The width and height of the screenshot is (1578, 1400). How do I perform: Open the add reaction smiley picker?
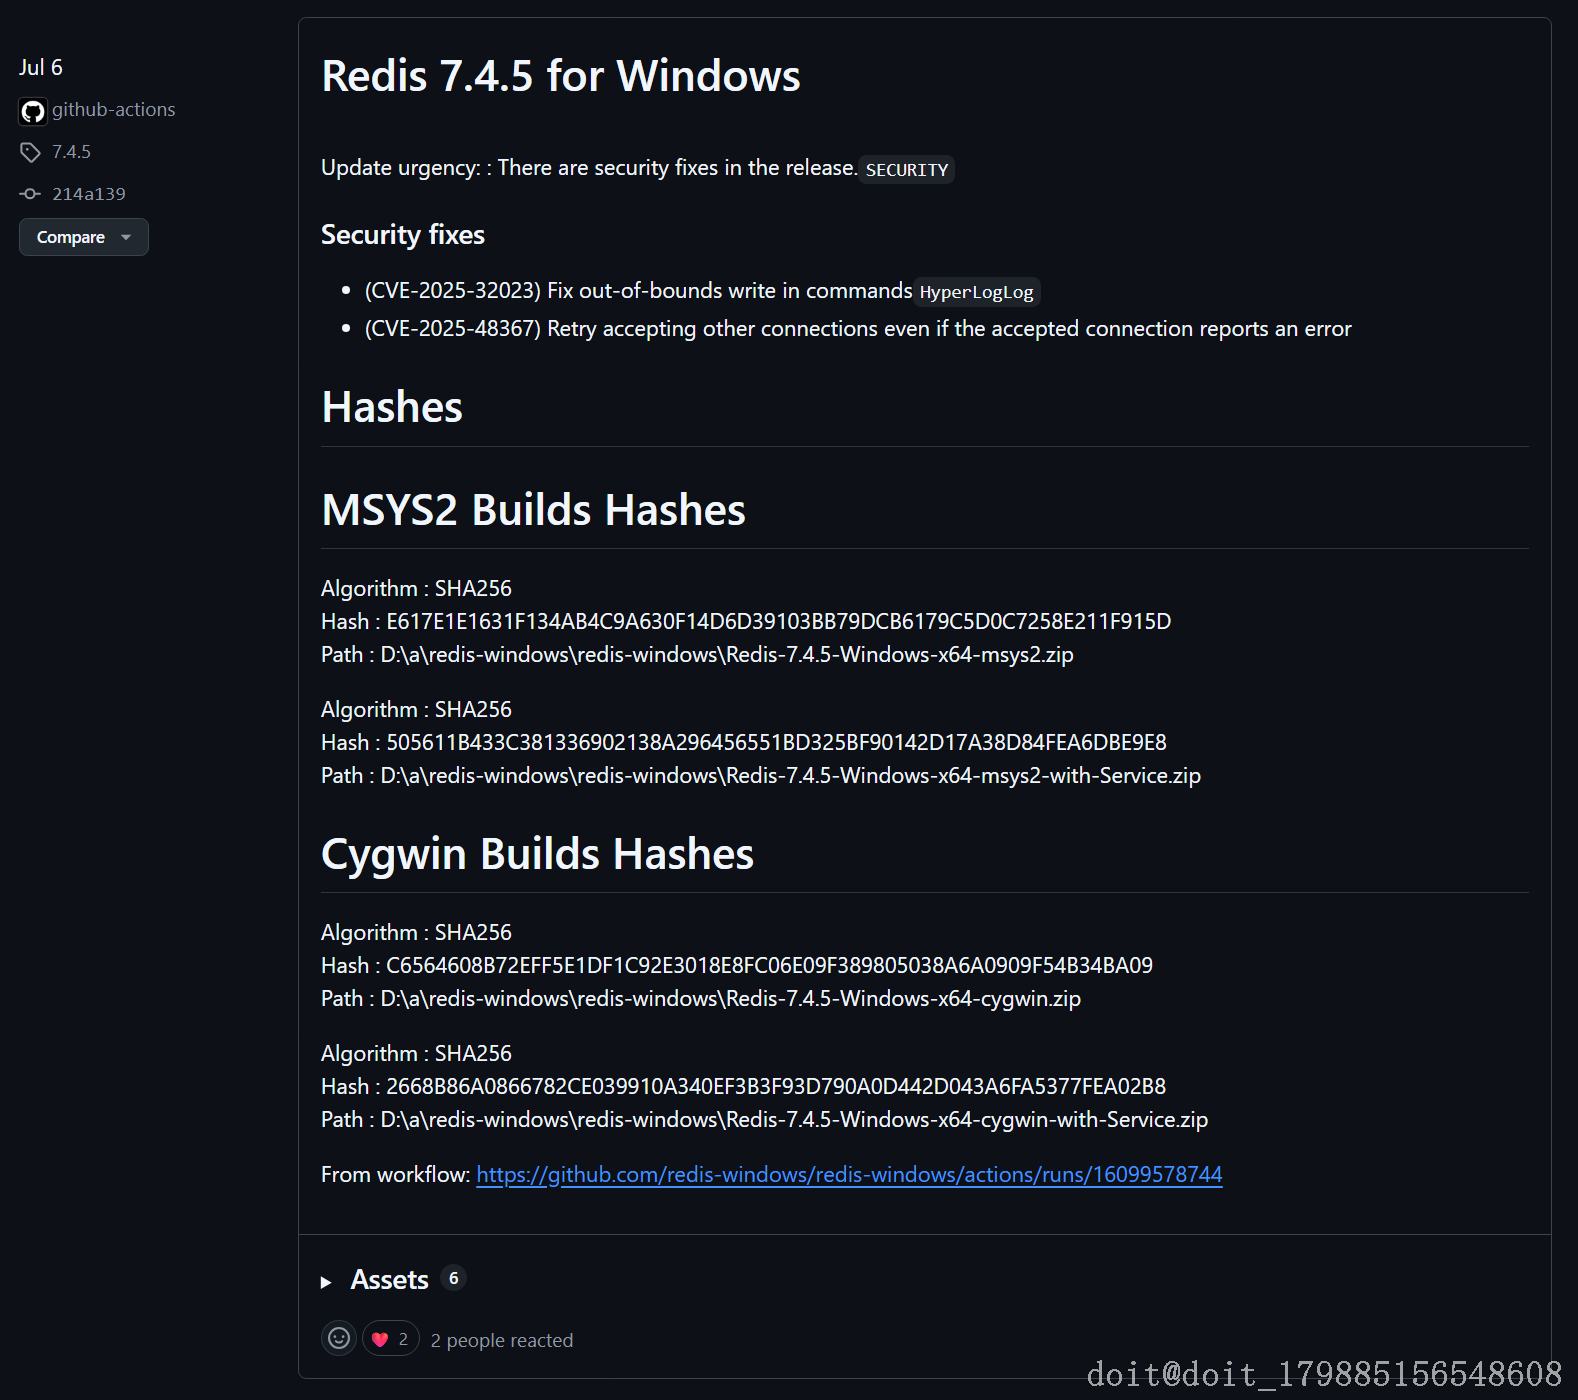pyautogui.click(x=339, y=1338)
